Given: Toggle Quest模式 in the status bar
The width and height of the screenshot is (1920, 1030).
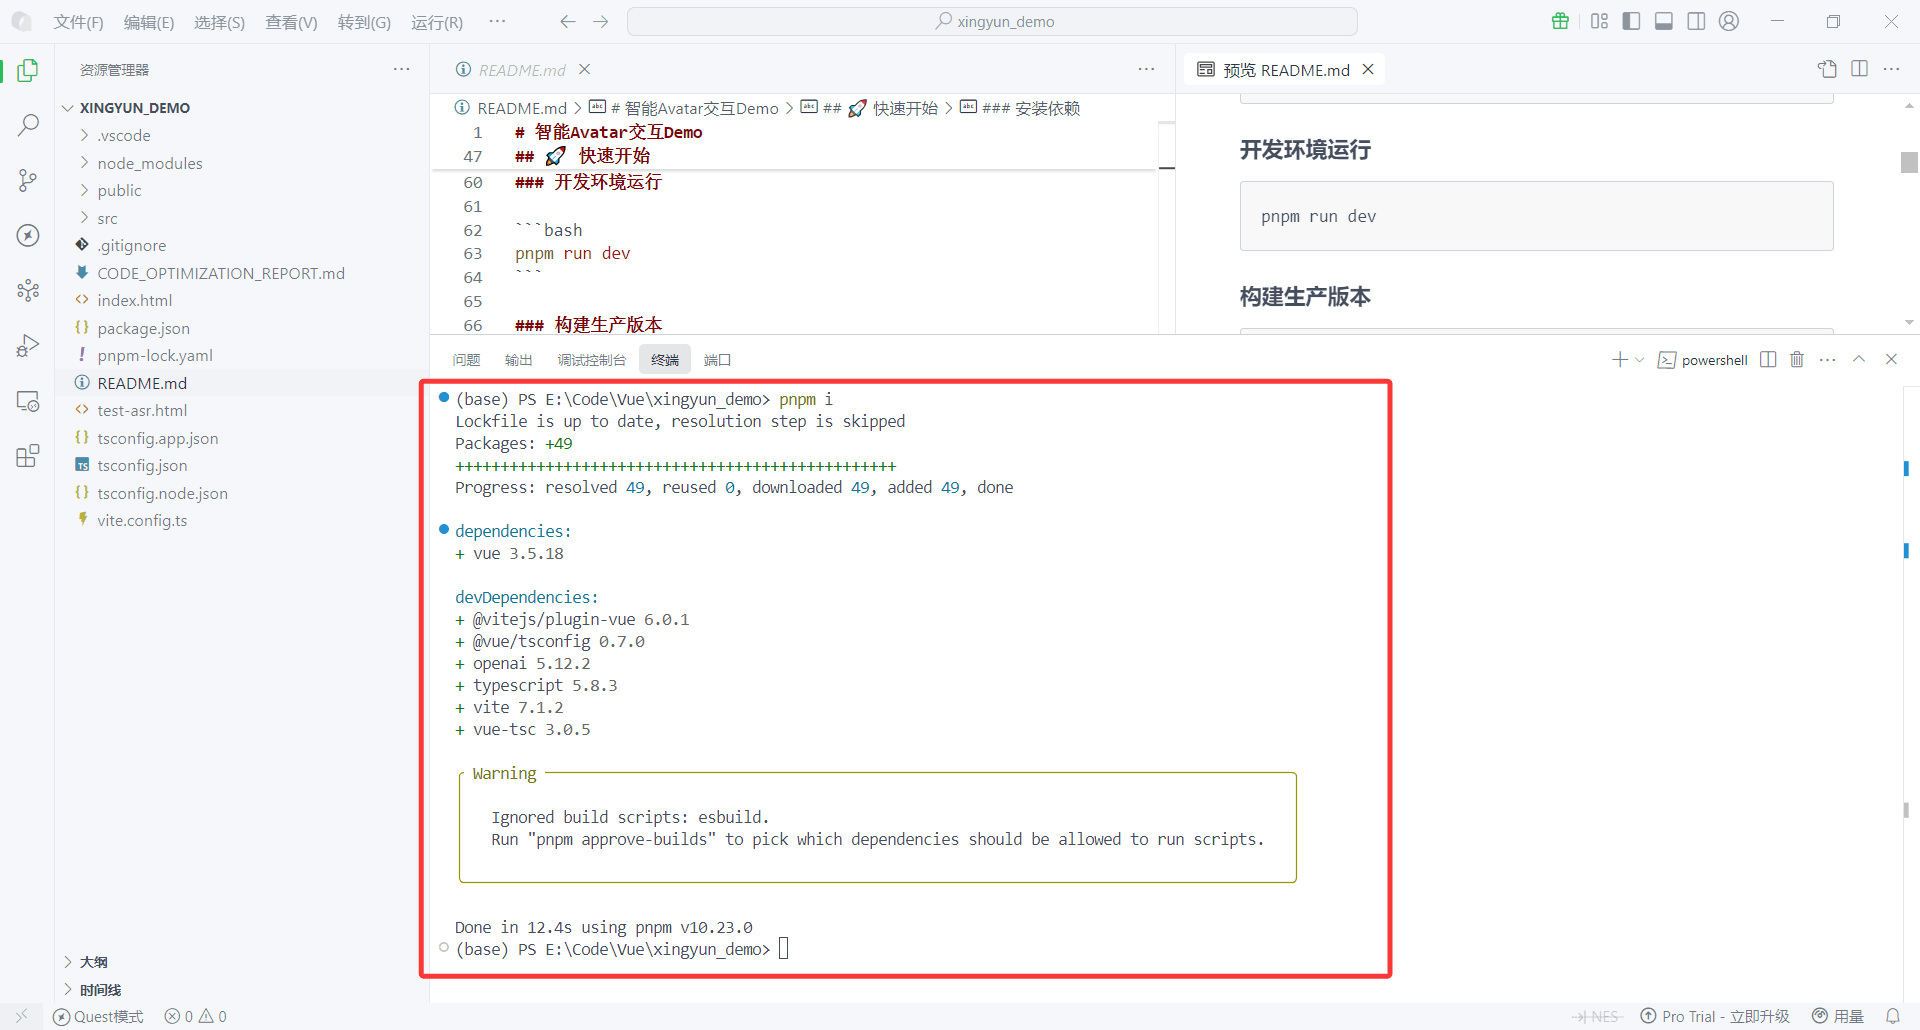Looking at the screenshot, I should click(x=98, y=1016).
